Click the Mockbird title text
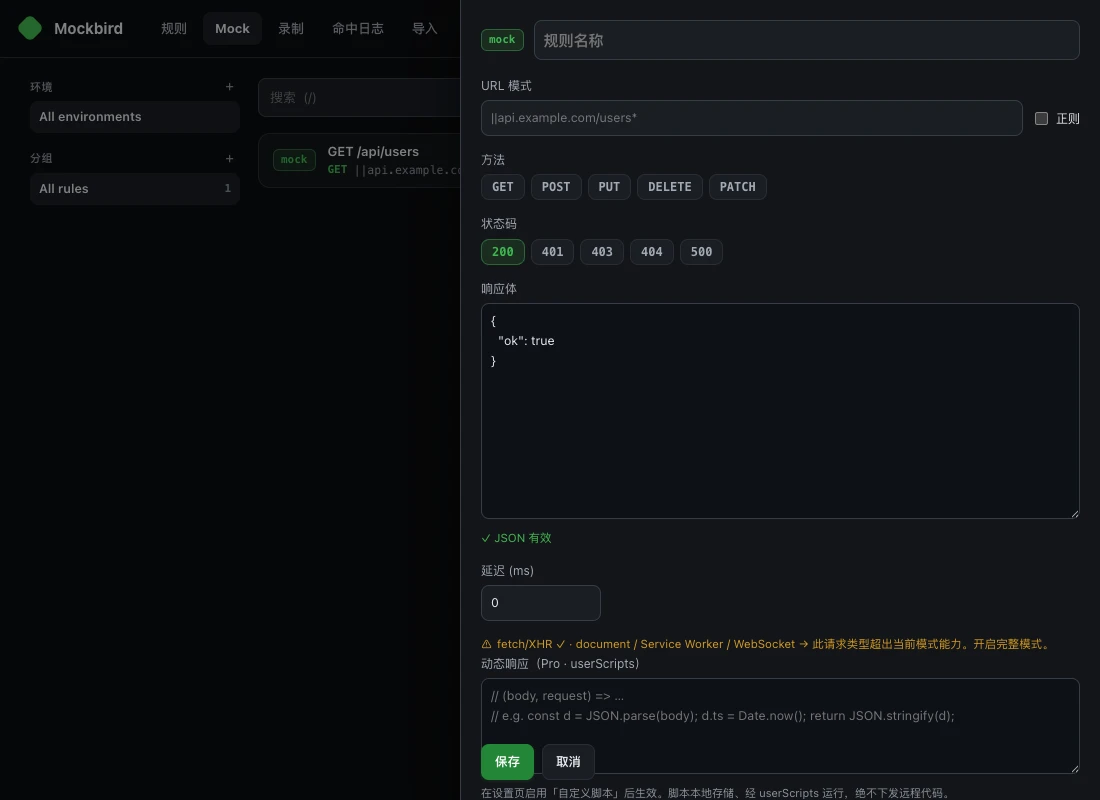 click(x=88, y=28)
